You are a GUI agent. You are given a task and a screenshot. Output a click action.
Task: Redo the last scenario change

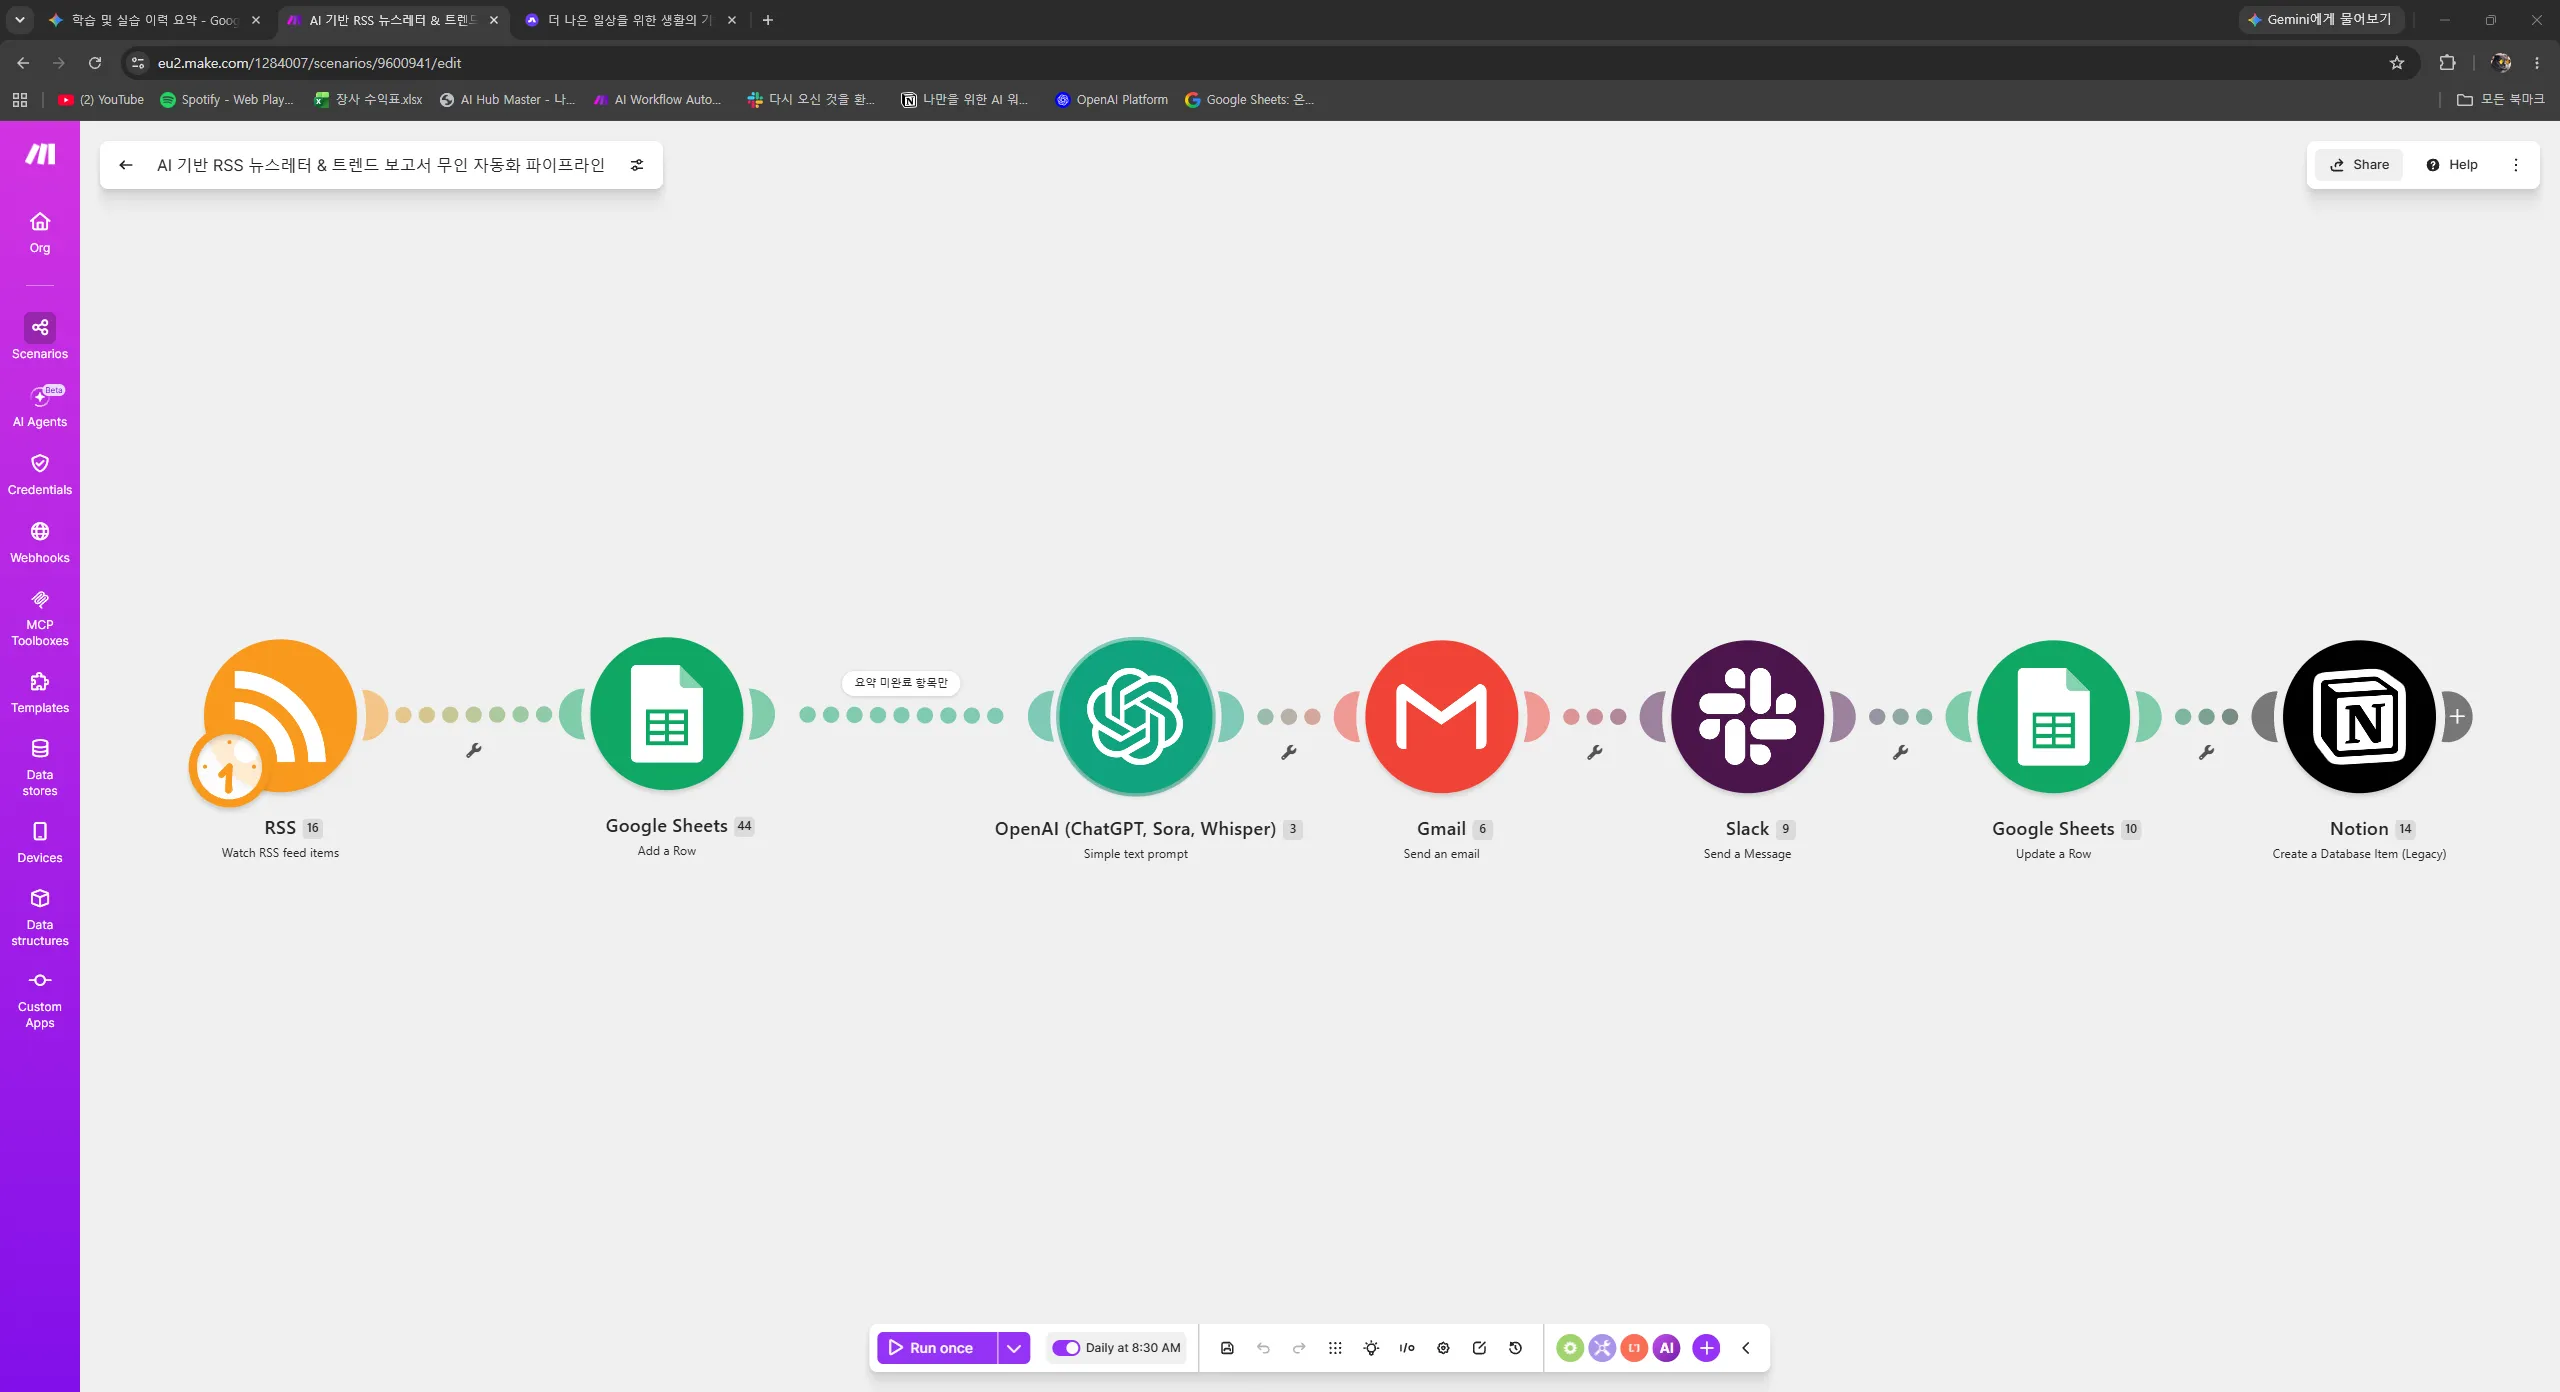coord(1299,1348)
